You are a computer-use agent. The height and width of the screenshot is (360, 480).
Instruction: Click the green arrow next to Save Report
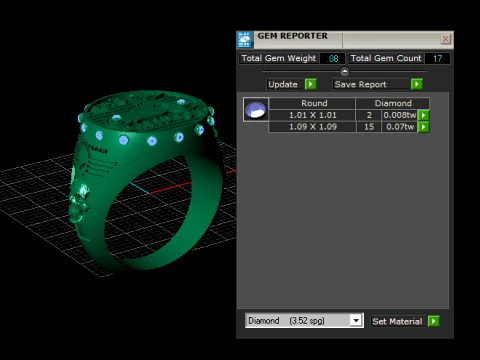click(x=417, y=84)
